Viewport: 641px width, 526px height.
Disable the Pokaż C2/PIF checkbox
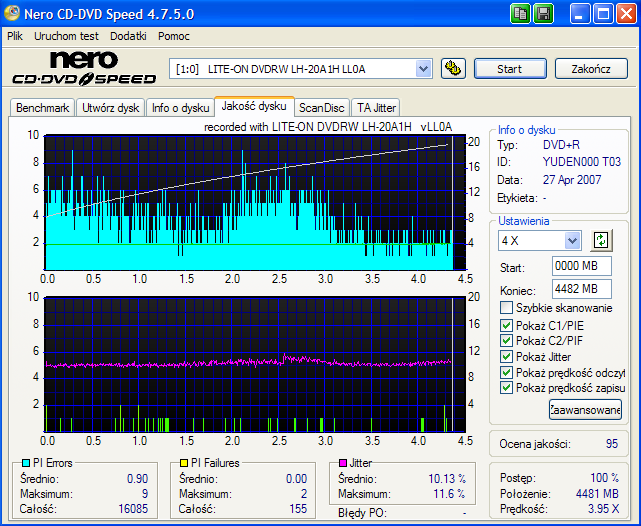pos(506,341)
